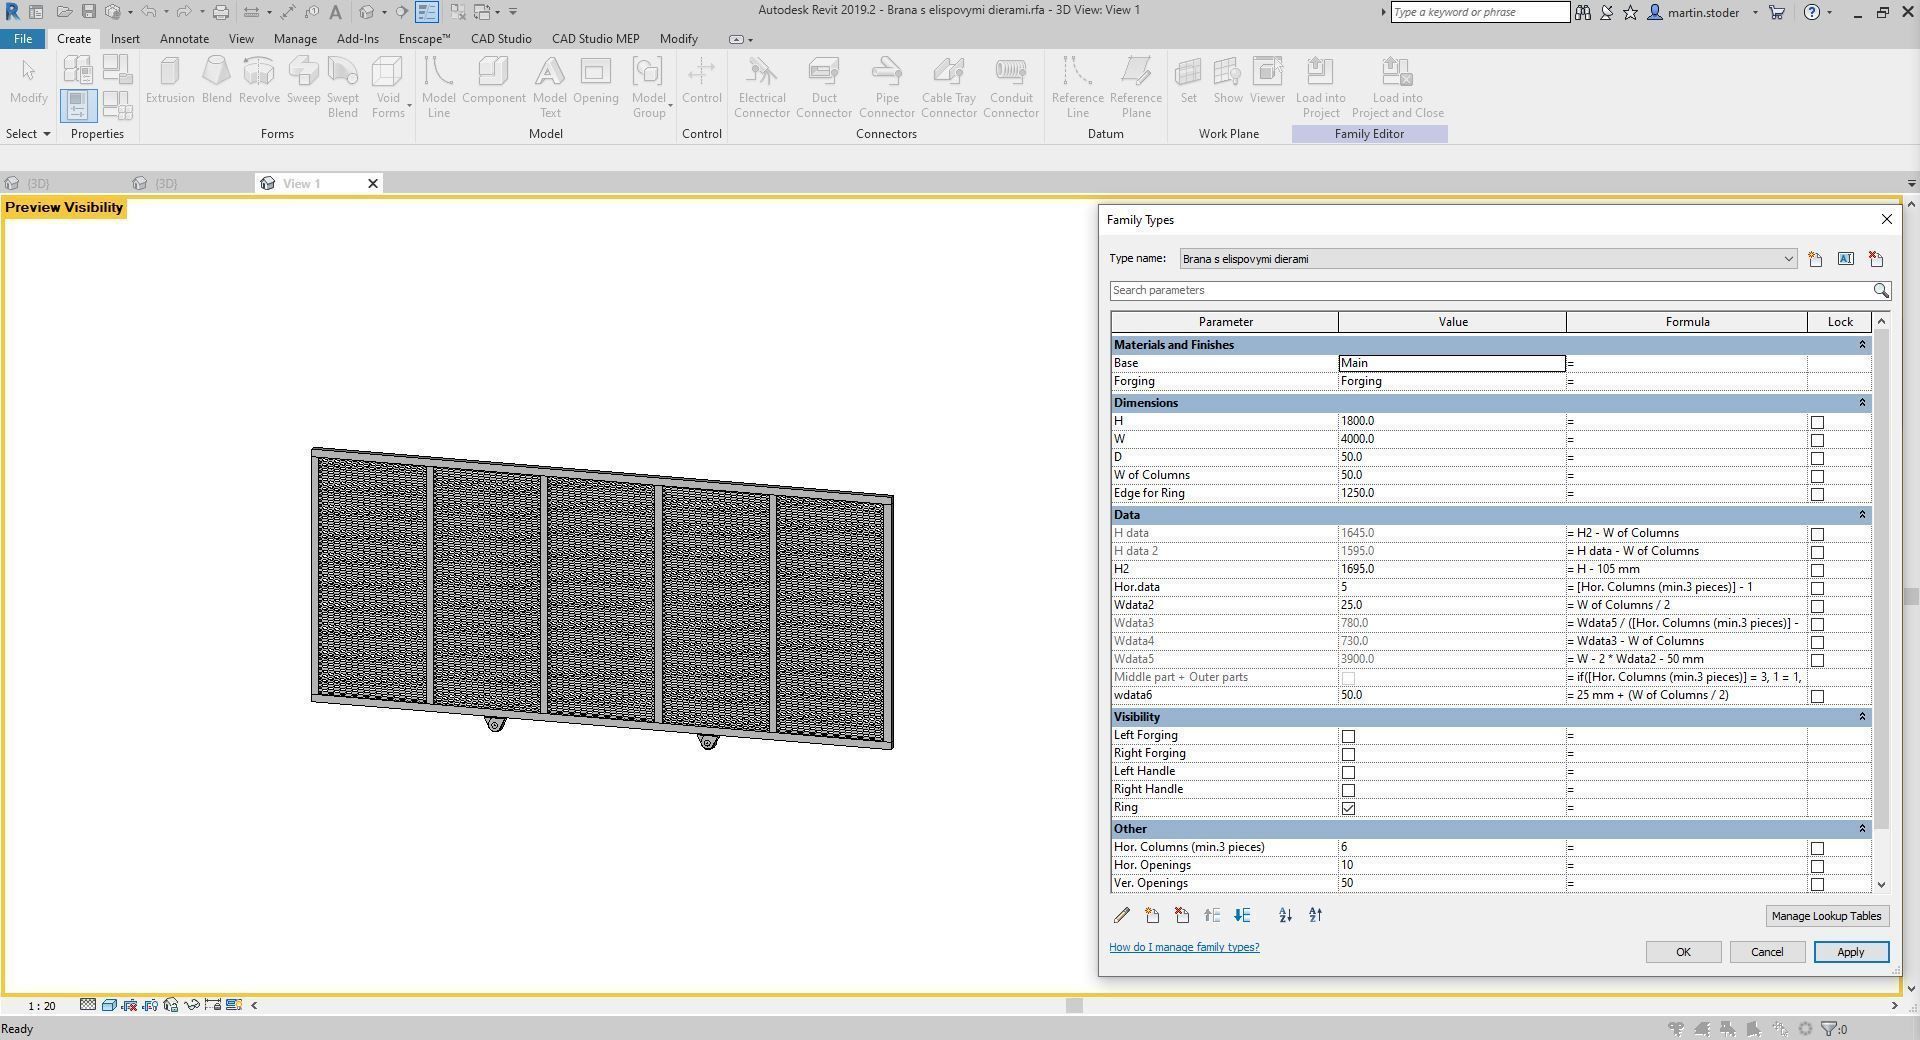
Task: Click Load into Project and Close
Action: pyautogui.click(x=1398, y=87)
